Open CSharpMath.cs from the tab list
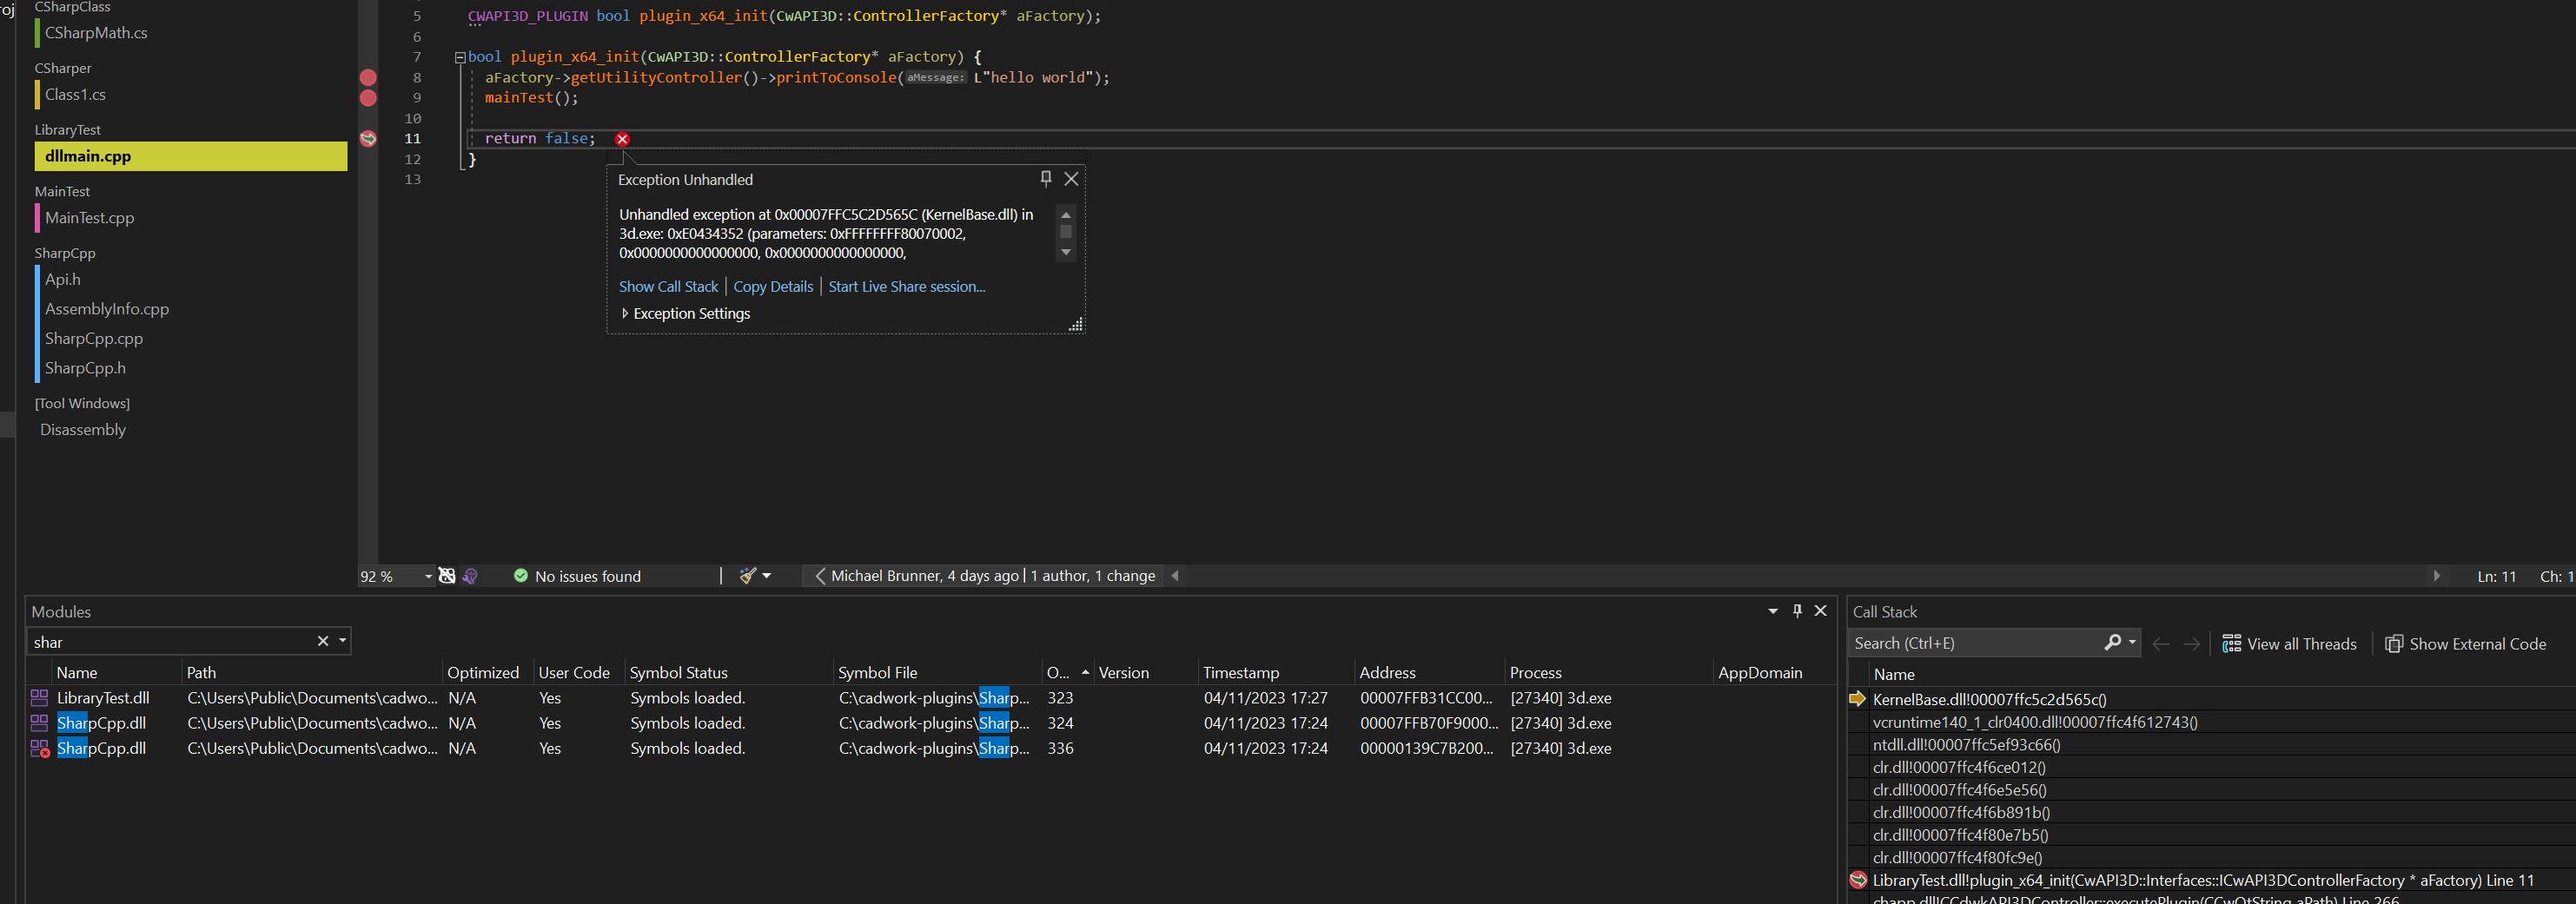Image resolution: width=2576 pixels, height=904 pixels. click(96, 33)
